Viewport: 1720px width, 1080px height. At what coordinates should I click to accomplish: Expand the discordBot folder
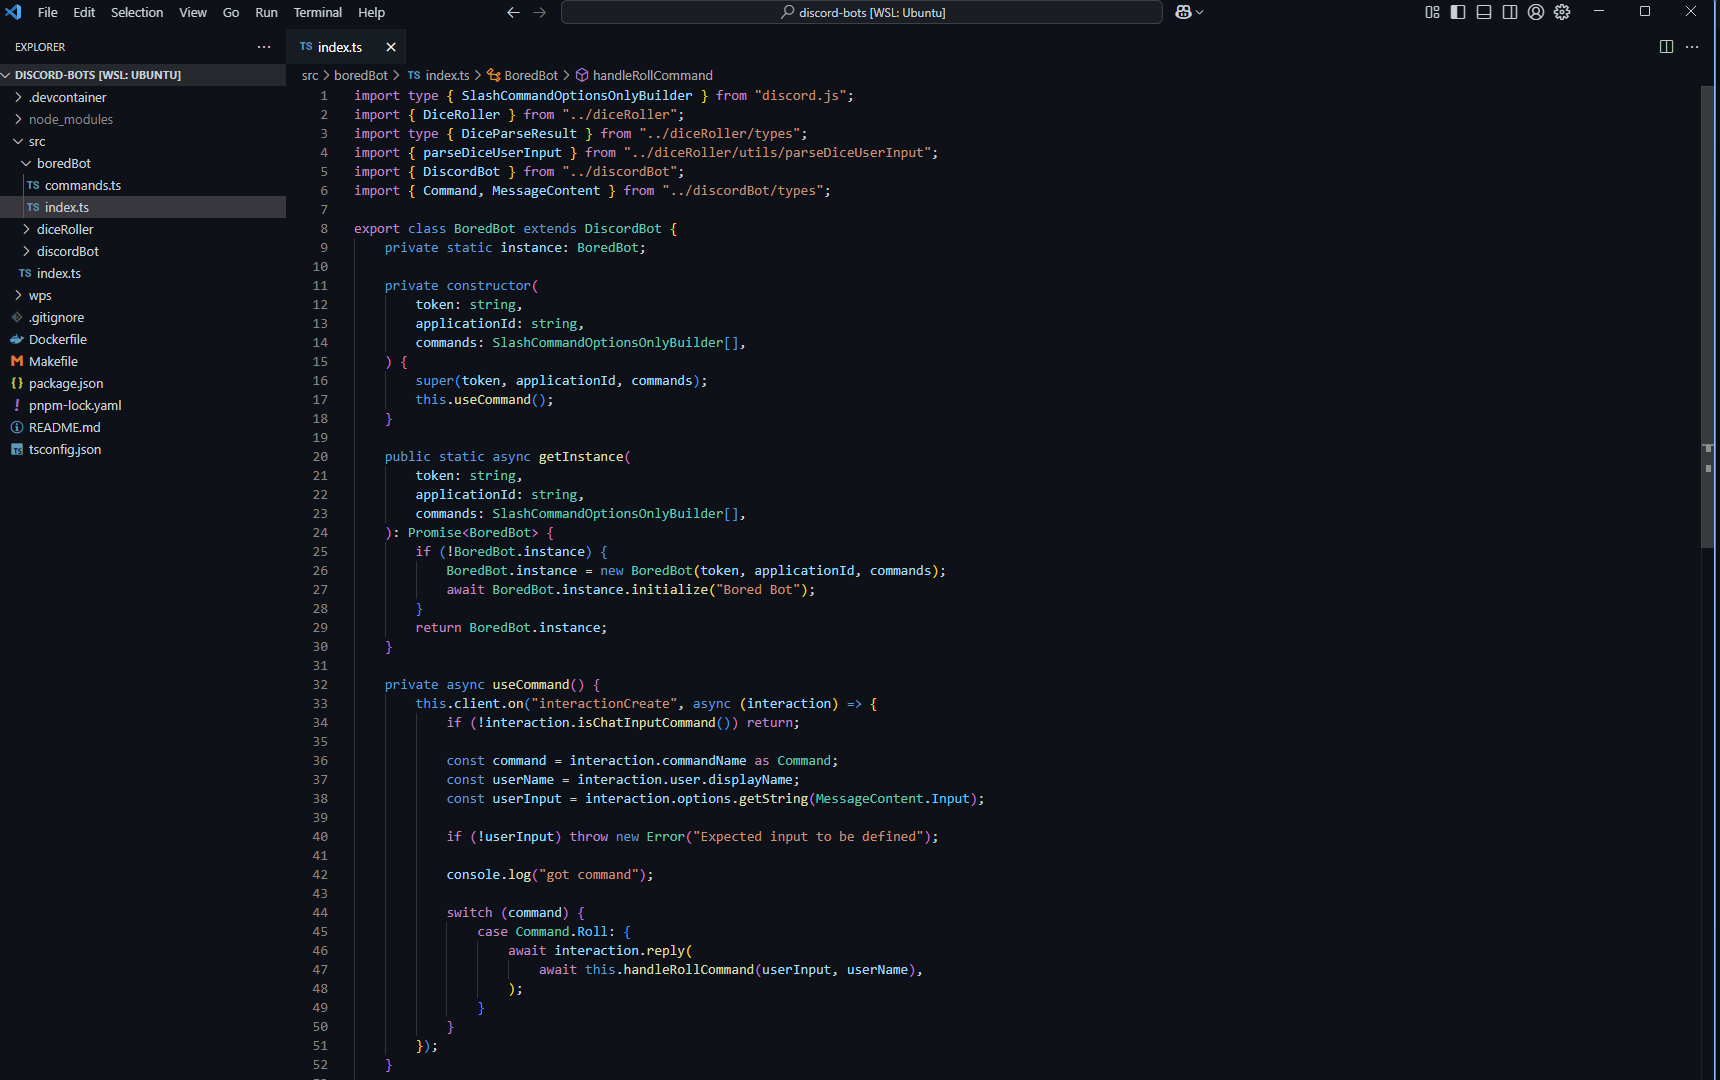[x=143, y=251]
